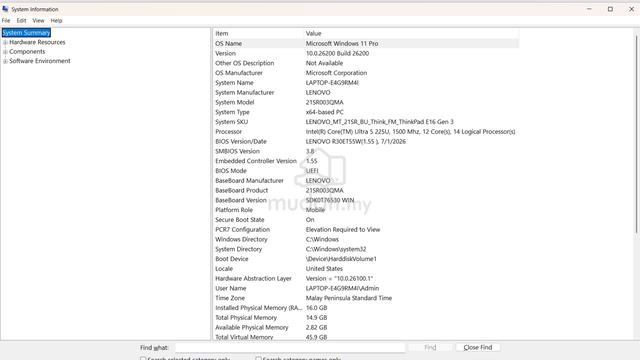Select the SMBIOS Version row label
The height and width of the screenshot is (360, 640).
[237, 151]
